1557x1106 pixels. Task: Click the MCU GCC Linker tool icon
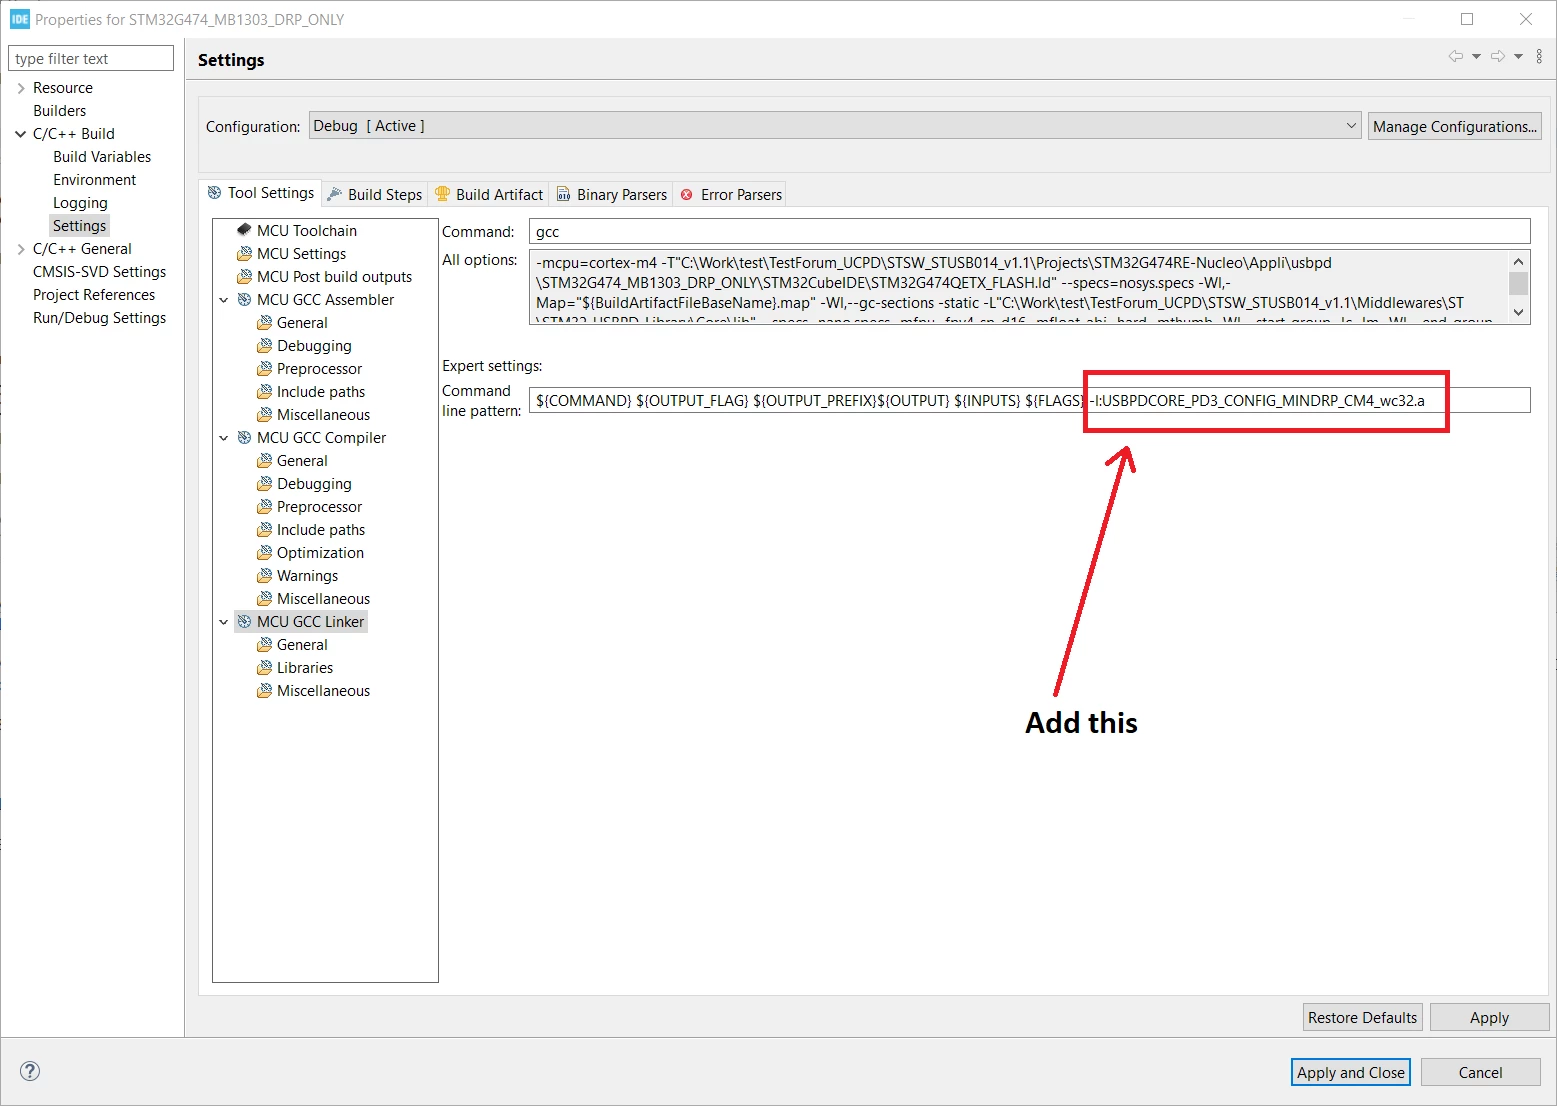click(x=244, y=621)
